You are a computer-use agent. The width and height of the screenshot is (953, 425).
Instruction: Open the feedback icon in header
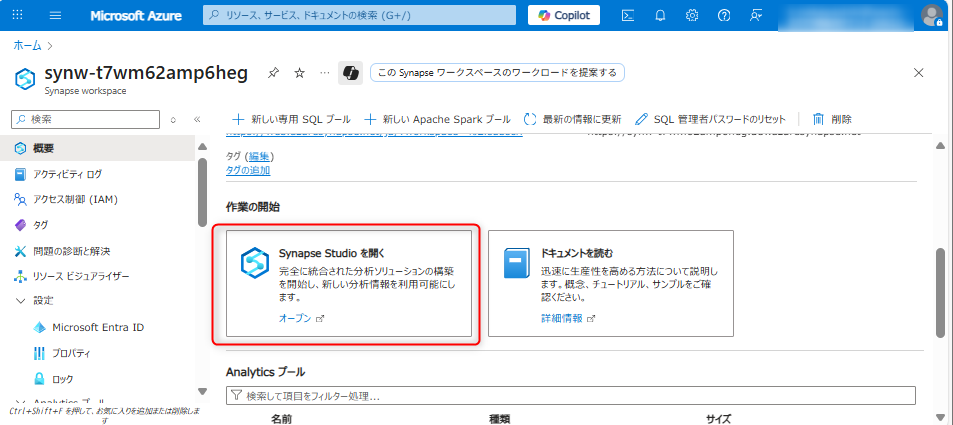pyautogui.click(x=755, y=16)
